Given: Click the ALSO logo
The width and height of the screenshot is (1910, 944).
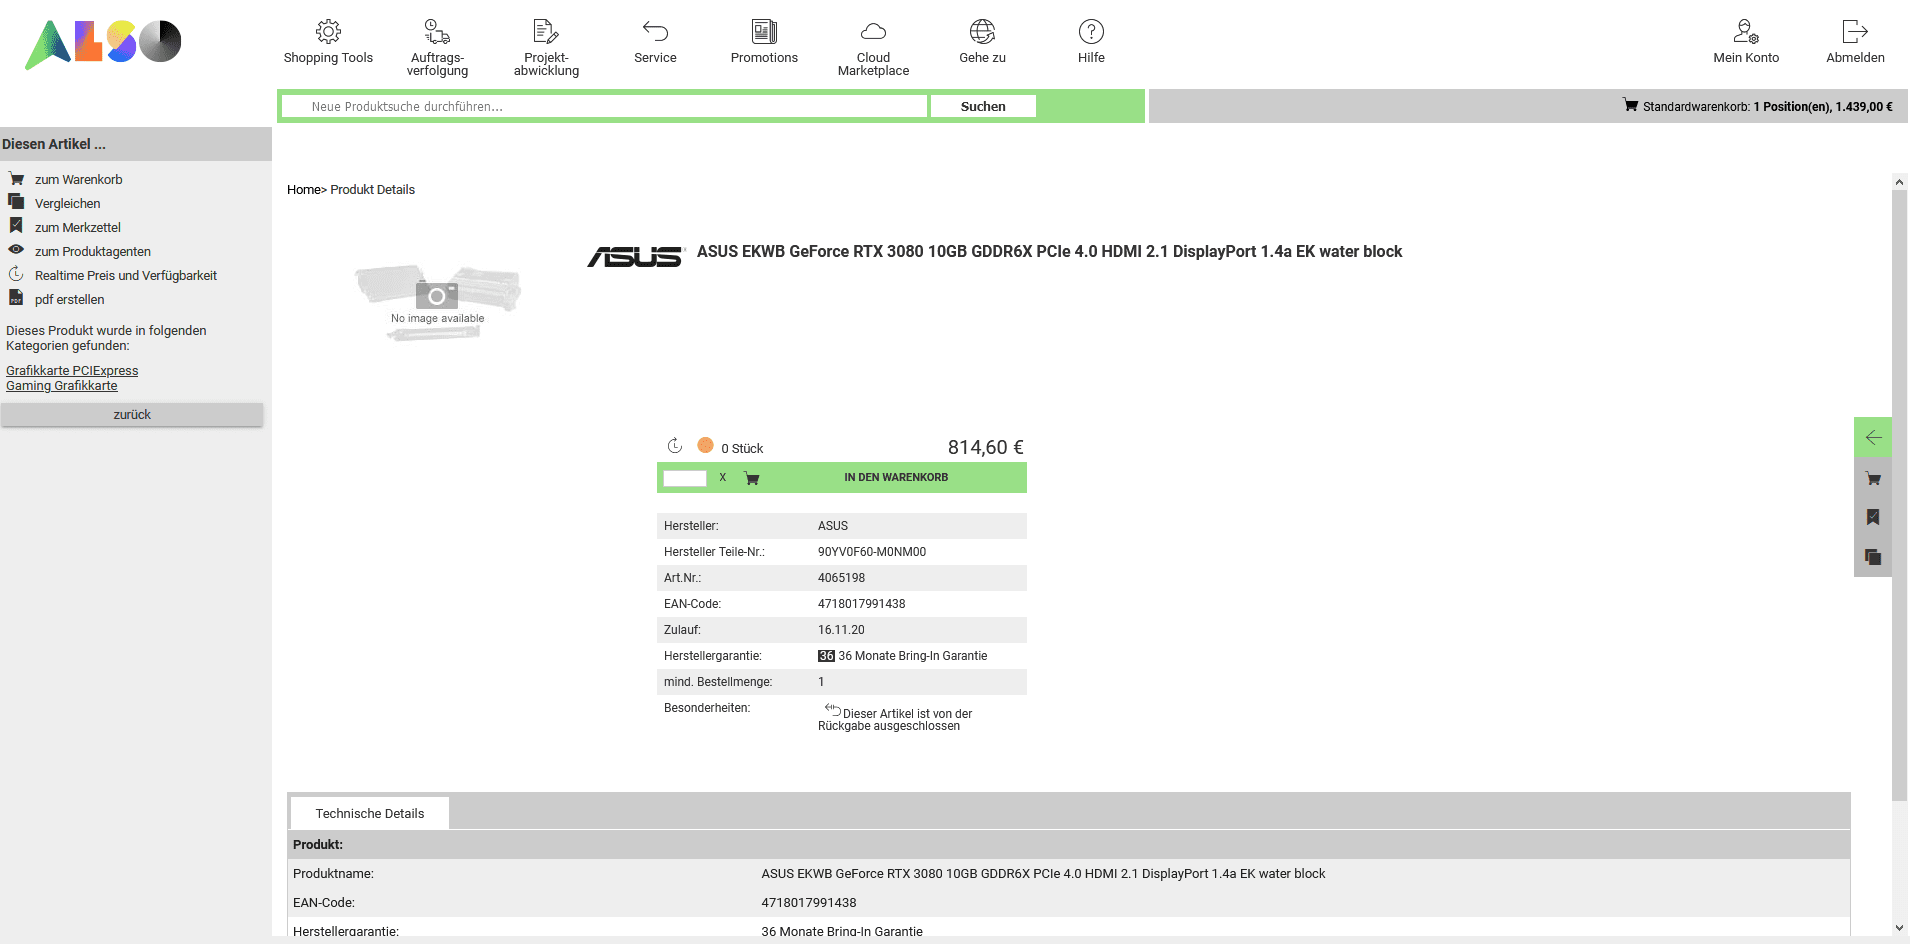Looking at the screenshot, I should click(x=103, y=43).
